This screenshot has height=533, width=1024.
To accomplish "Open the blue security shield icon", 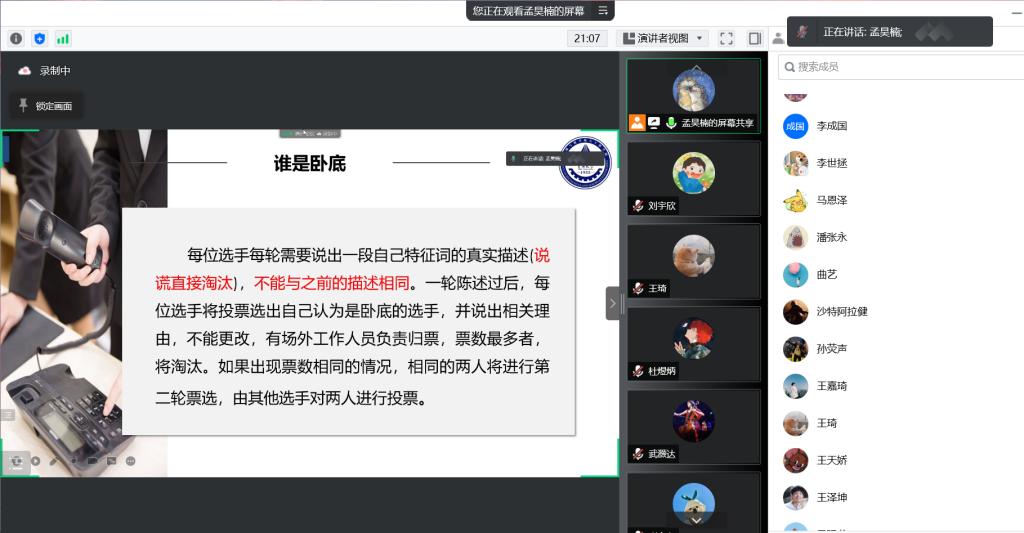I will [40, 38].
